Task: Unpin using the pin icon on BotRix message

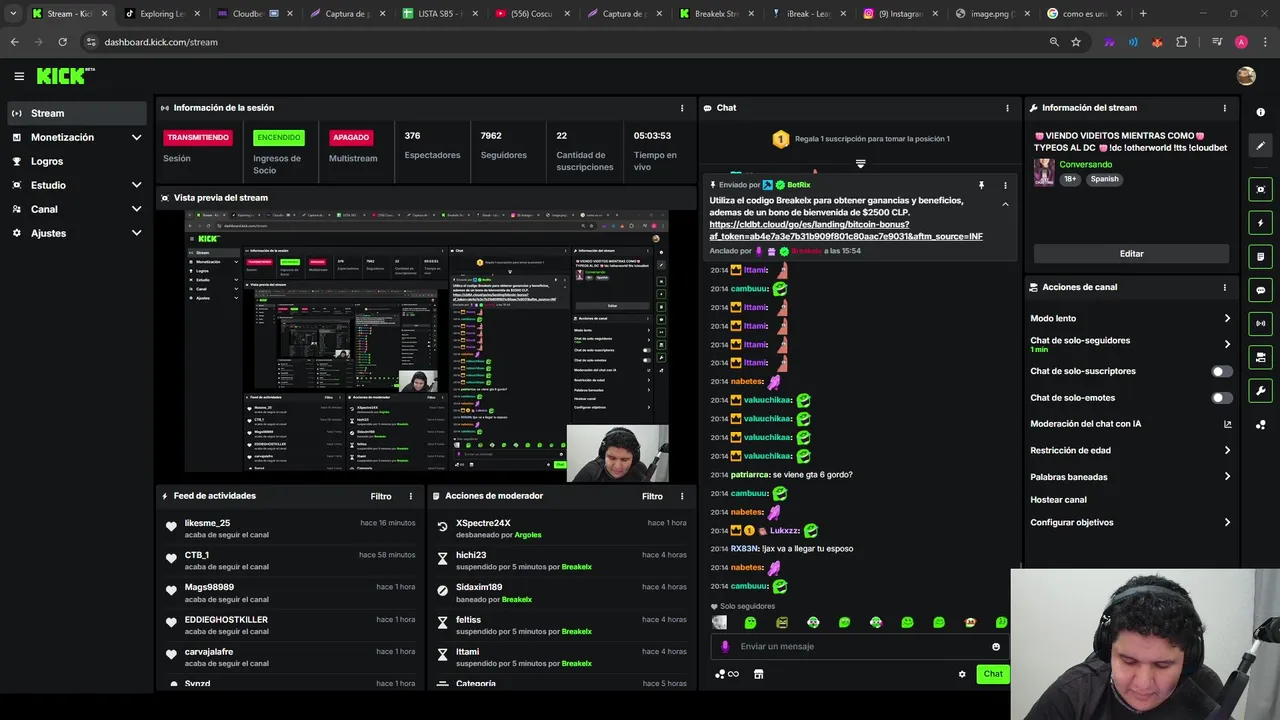Action: click(981, 185)
